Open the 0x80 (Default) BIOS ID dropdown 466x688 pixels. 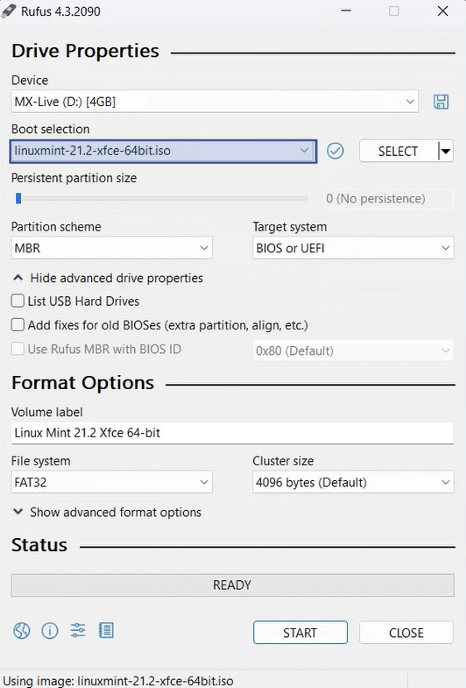click(353, 351)
